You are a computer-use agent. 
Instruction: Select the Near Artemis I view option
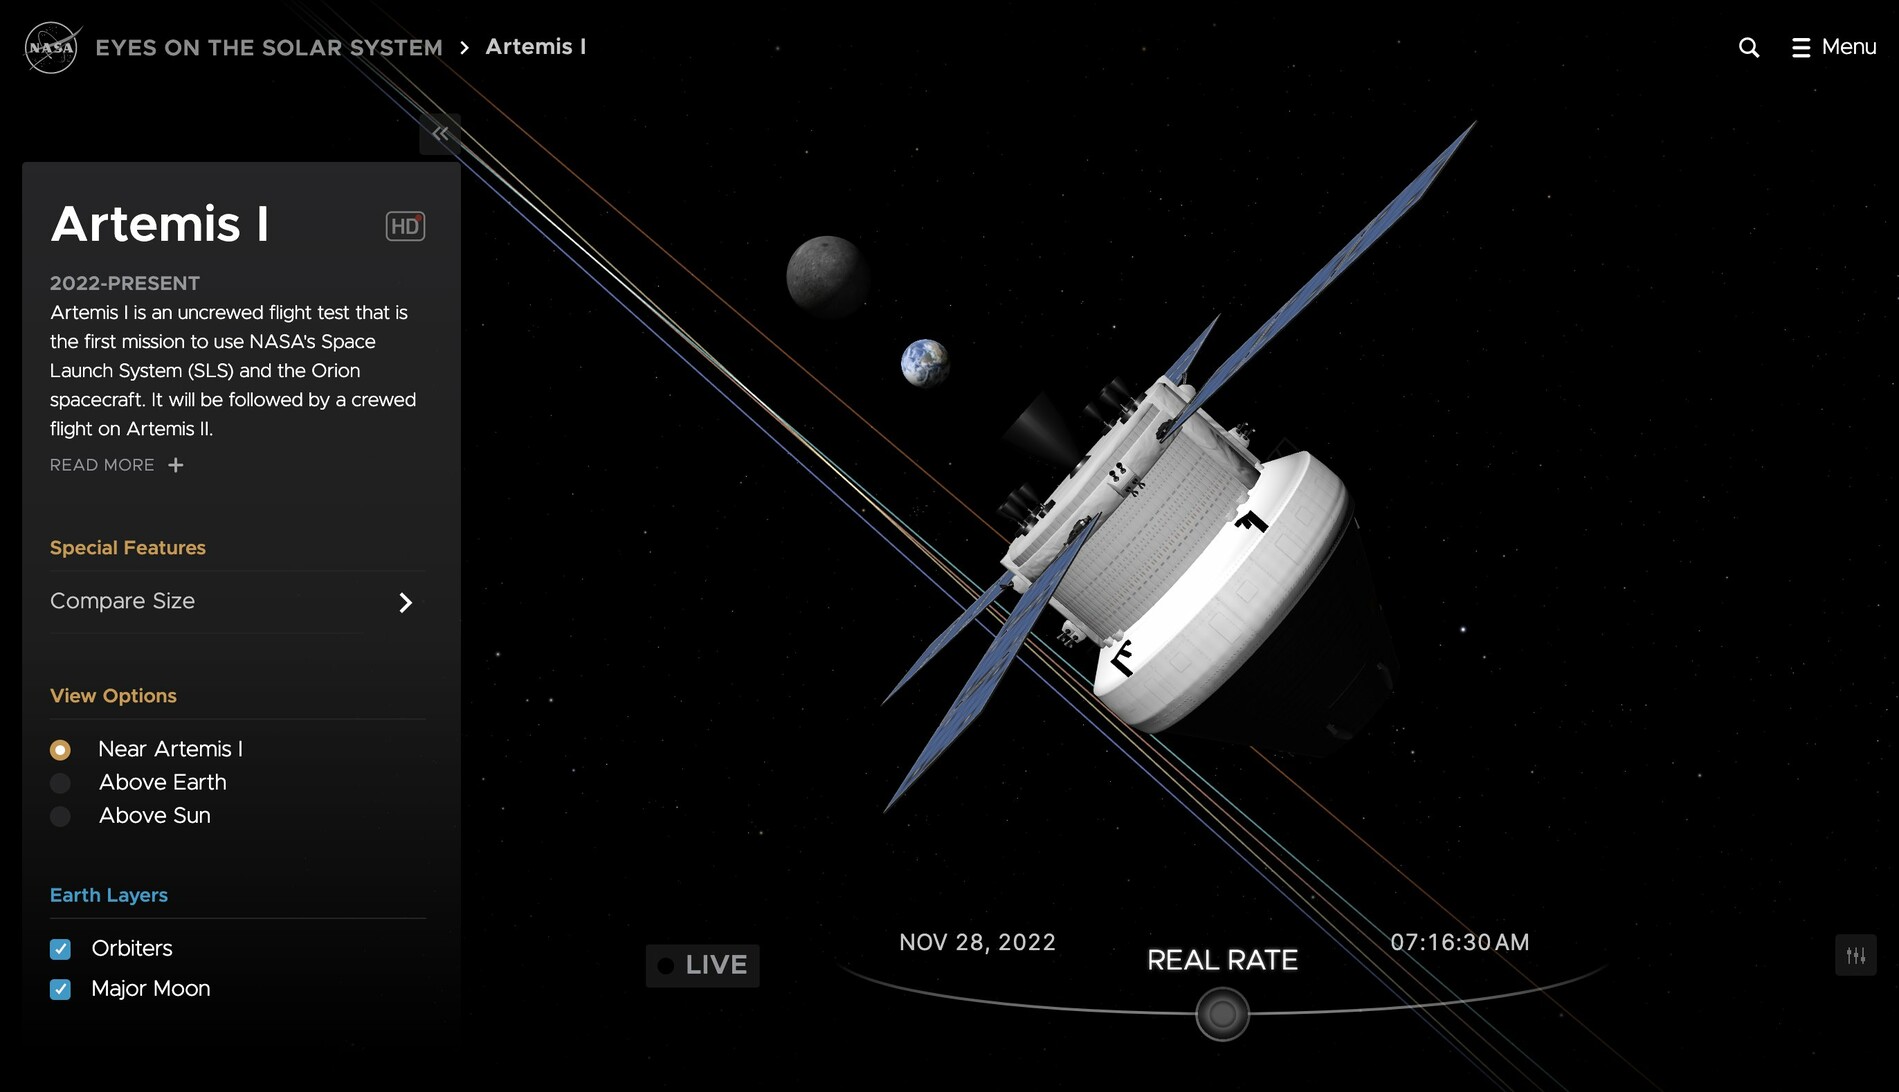tap(61, 749)
